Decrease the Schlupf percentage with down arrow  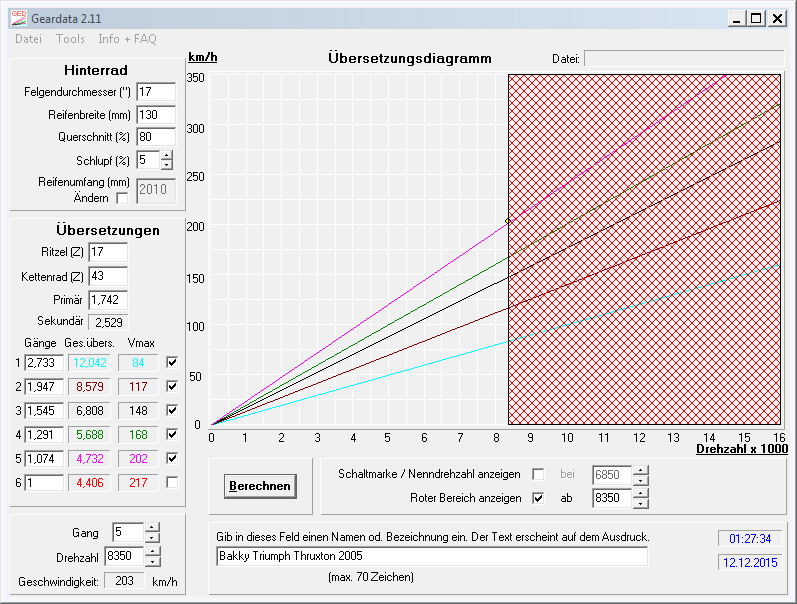click(x=166, y=164)
